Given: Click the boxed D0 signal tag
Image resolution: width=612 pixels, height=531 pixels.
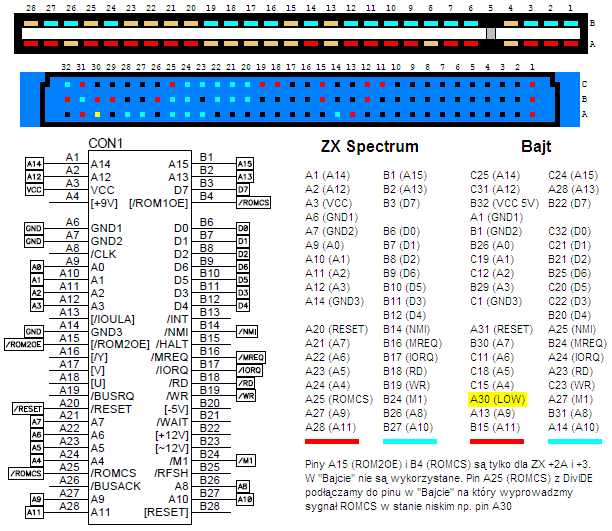Looking at the screenshot, I should [243, 228].
